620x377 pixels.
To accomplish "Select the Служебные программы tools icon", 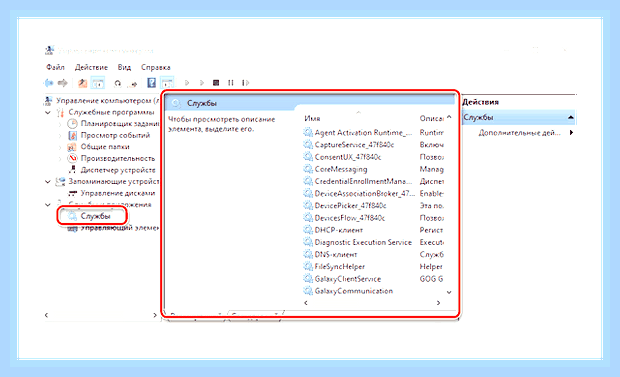I will point(60,112).
